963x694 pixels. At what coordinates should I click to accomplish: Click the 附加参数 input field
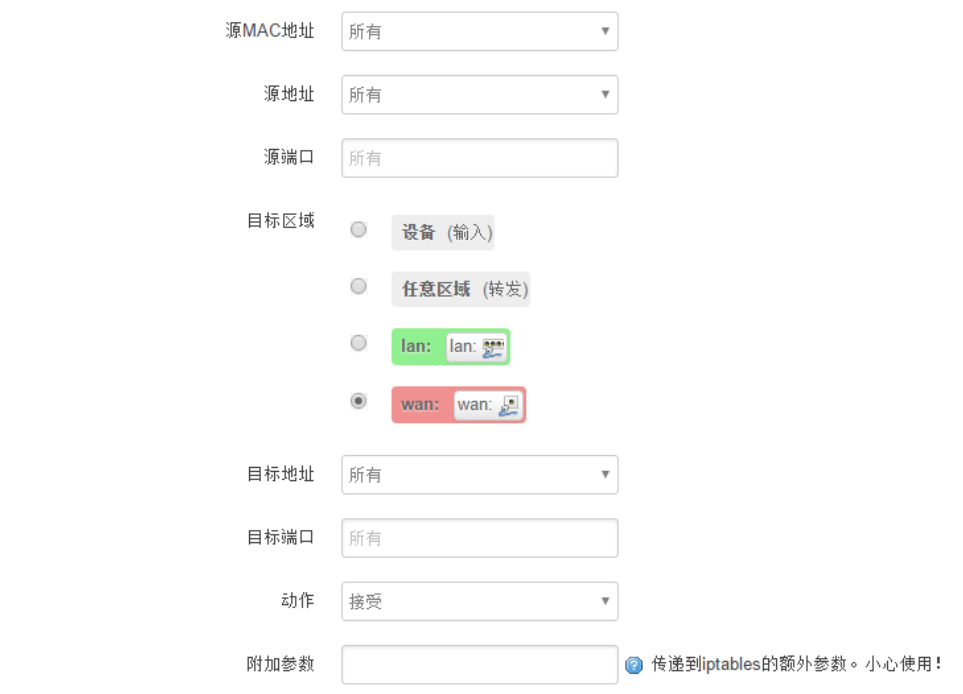(479, 663)
